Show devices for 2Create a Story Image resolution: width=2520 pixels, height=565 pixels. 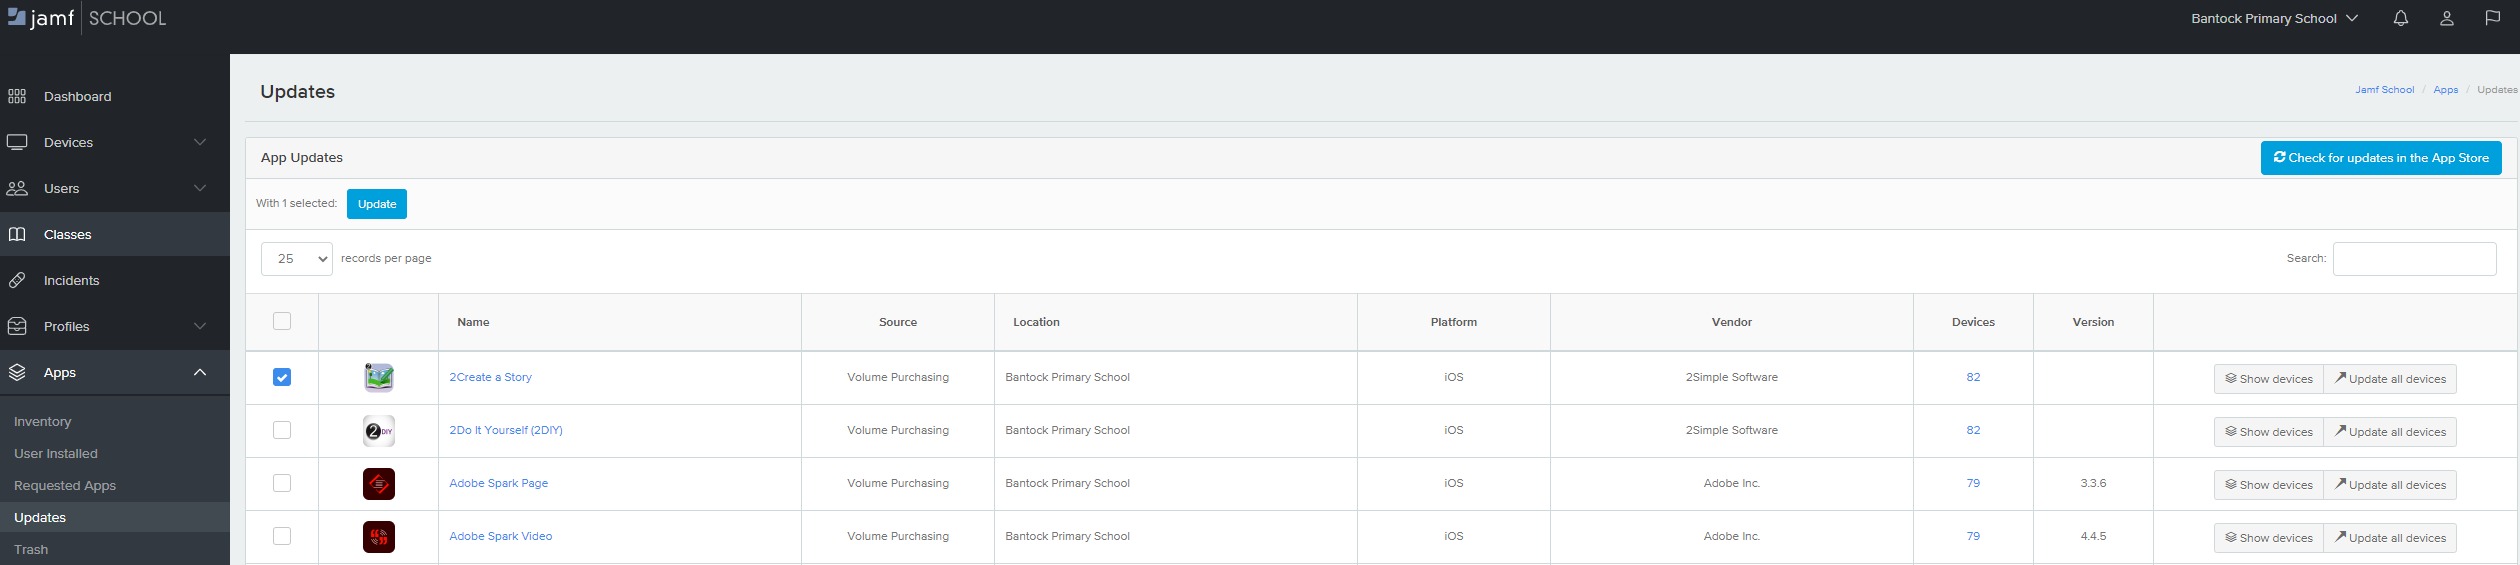2268,379
